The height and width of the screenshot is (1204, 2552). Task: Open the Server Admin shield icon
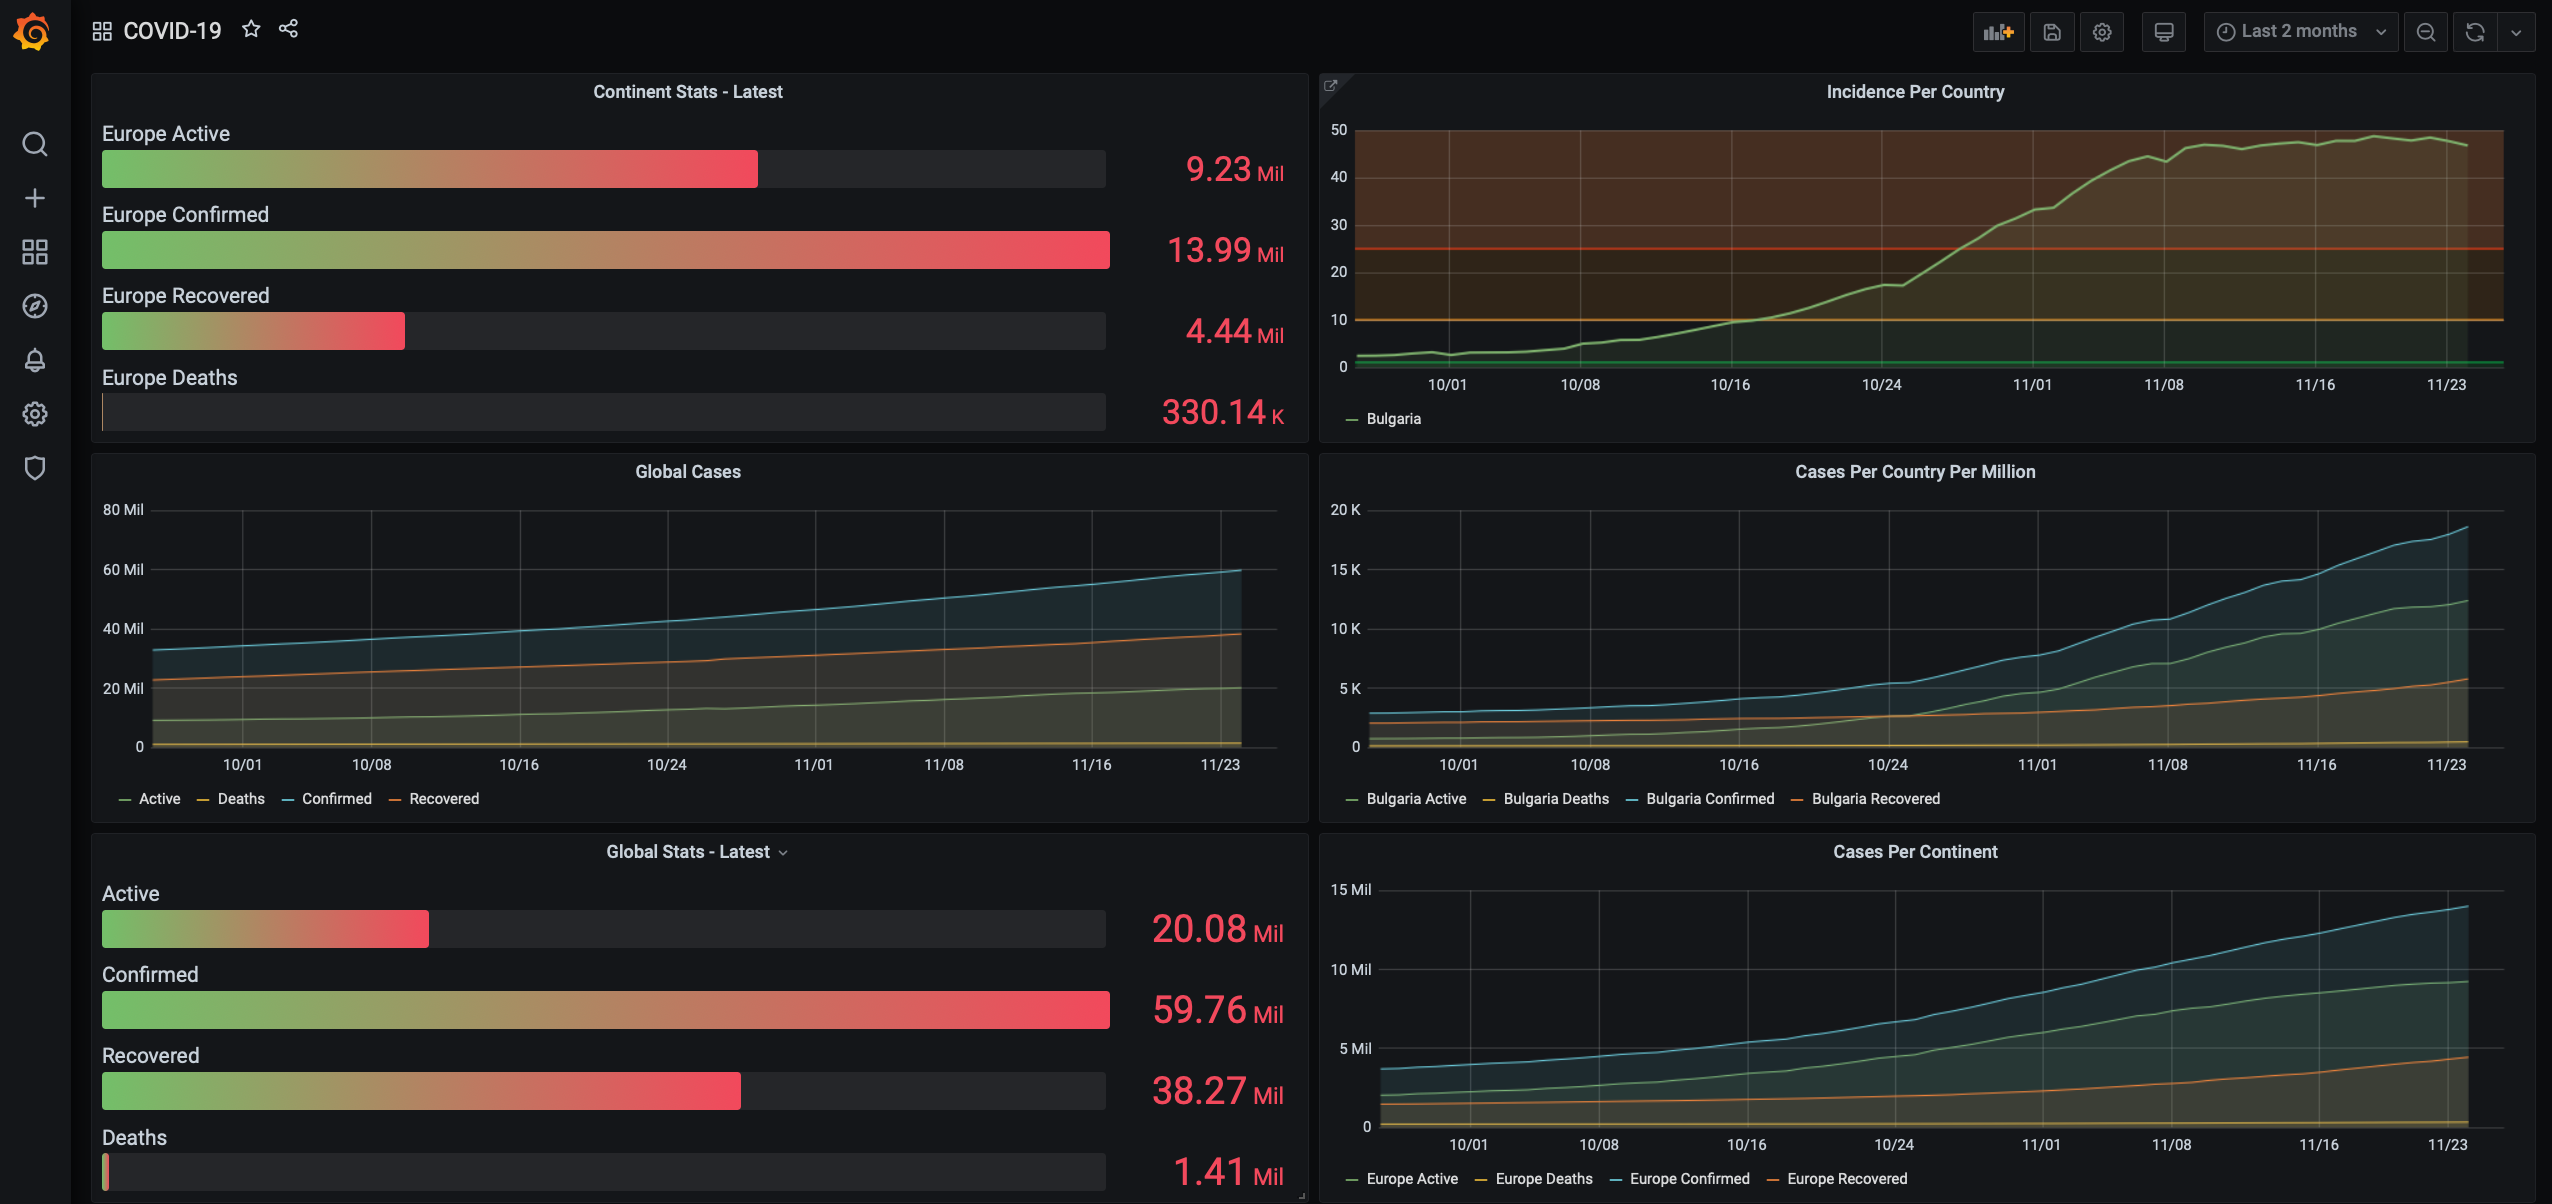[35, 468]
